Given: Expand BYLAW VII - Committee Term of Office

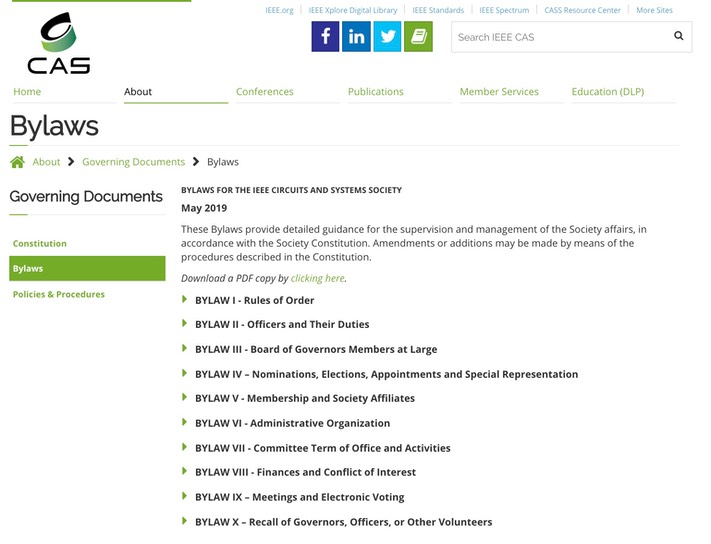Looking at the screenshot, I should click(x=323, y=448).
